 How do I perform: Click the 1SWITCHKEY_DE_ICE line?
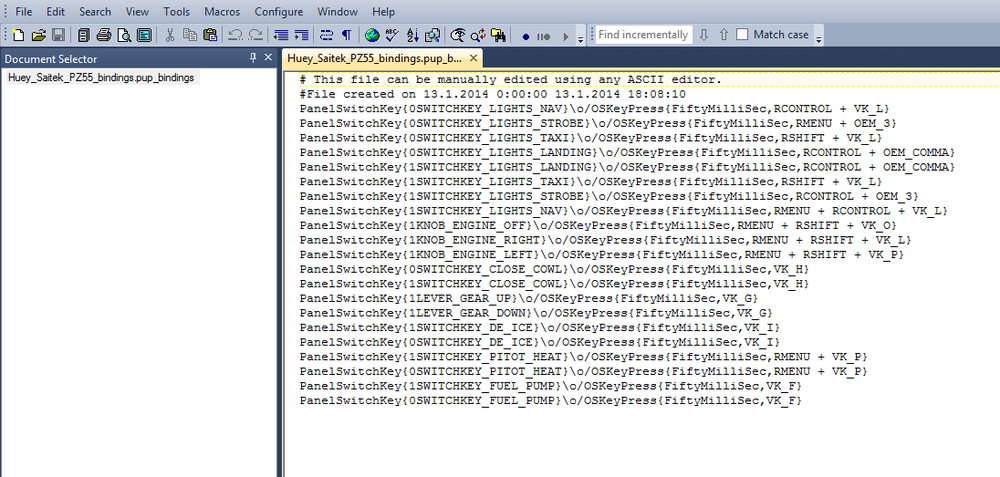[540, 328]
